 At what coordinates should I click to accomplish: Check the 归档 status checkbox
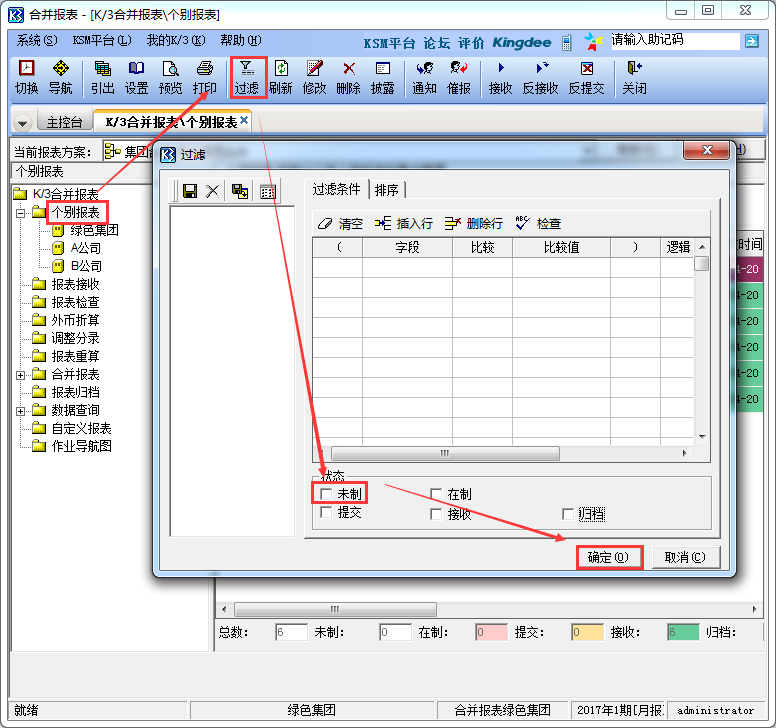tap(569, 514)
